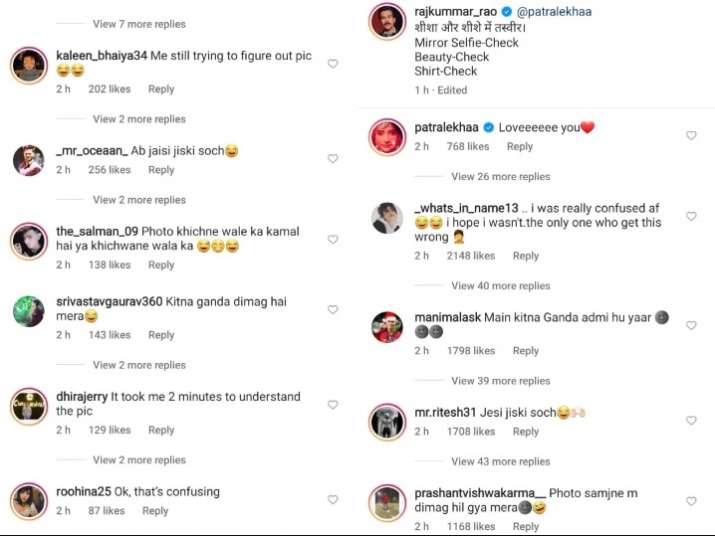This screenshot has width=715, height=536.
Task: Reply to kaleen_bhaiya34's comment
Action: click(161, 89)
